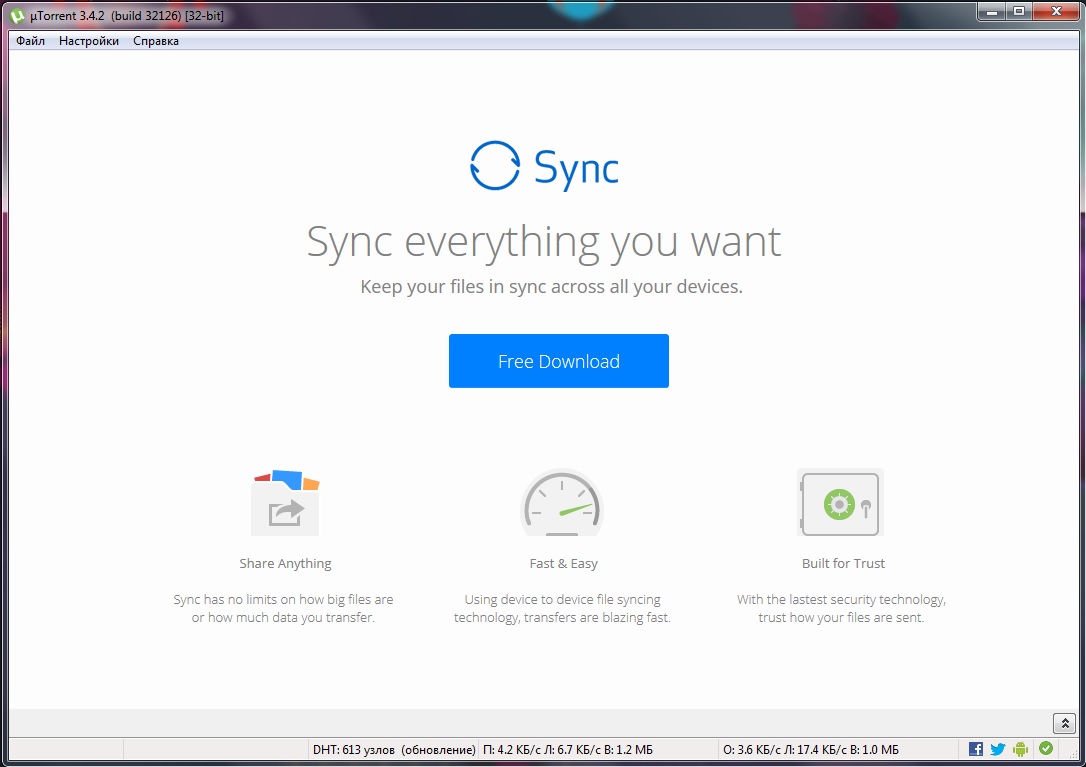Image resolution: width=1086 pixels, height=767 pixels.
Task: Open the Справка menu
Action: (x=156, y=41)
